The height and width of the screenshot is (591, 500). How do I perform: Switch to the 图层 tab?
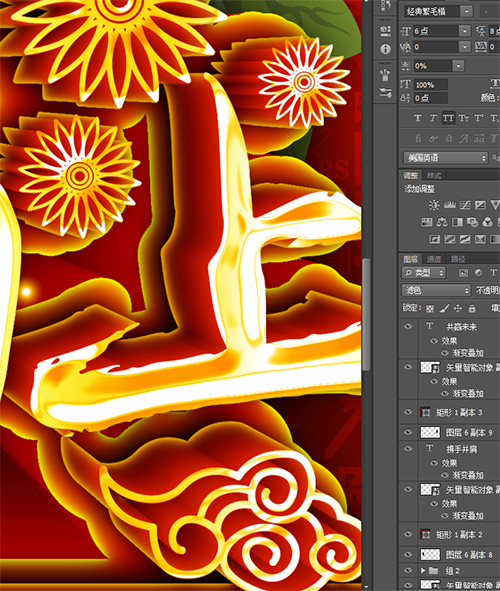click(x=411, y=259)
